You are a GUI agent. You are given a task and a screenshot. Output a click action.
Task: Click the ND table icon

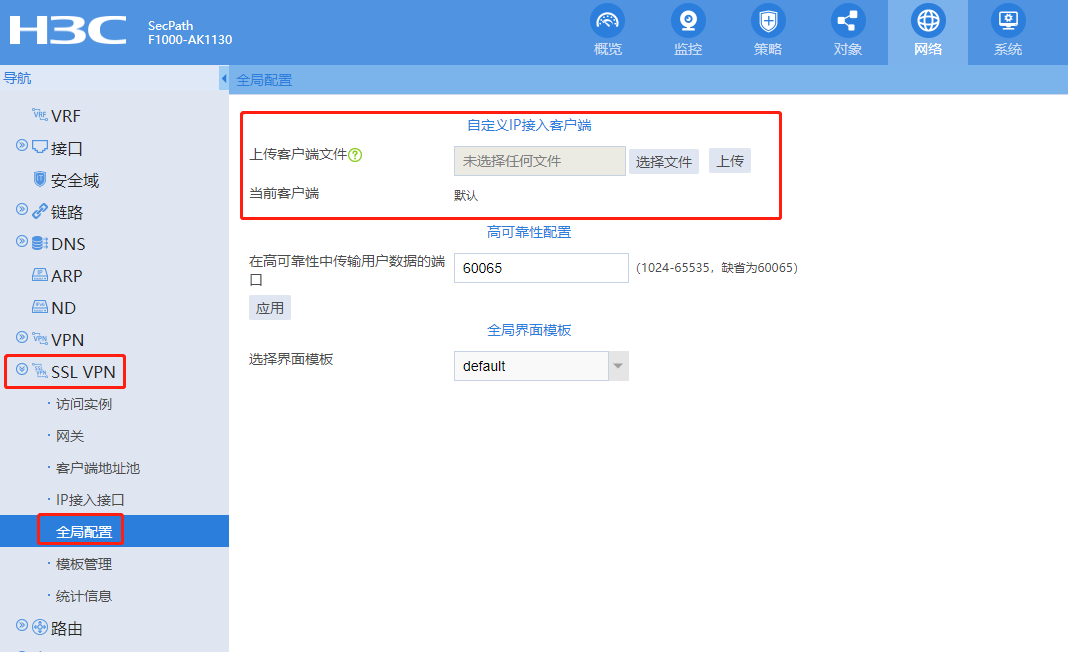40,307
